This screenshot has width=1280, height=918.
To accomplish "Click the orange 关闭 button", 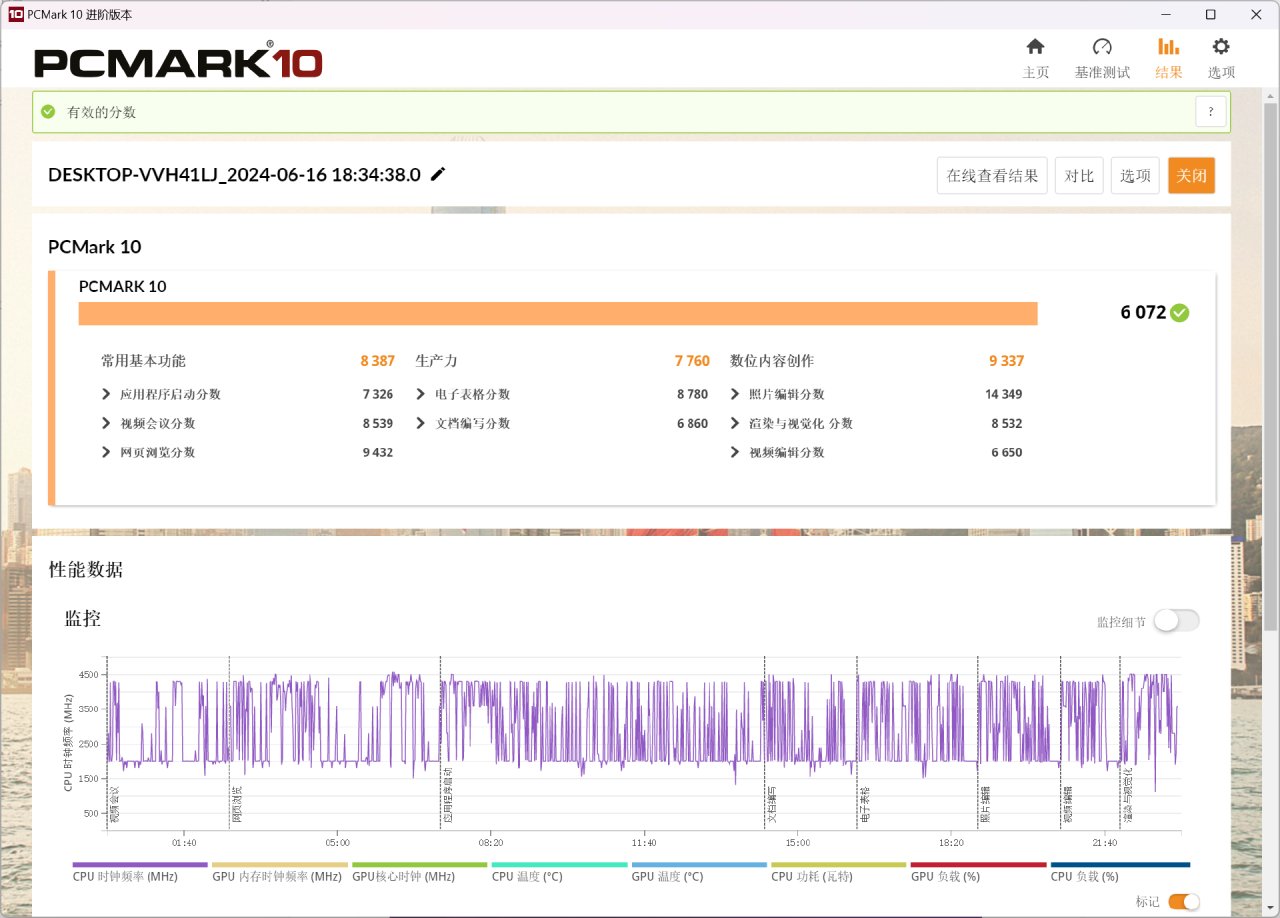I will pos(1191,175).
